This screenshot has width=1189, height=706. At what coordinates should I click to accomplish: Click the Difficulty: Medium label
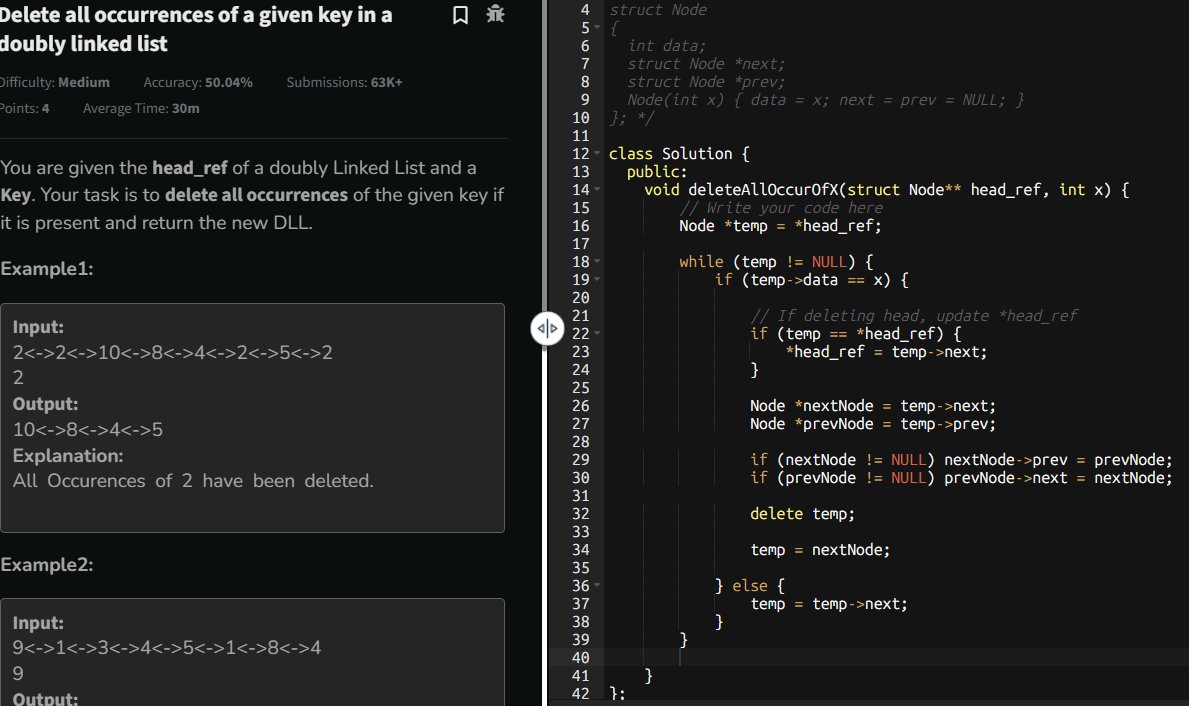point(48,82)
